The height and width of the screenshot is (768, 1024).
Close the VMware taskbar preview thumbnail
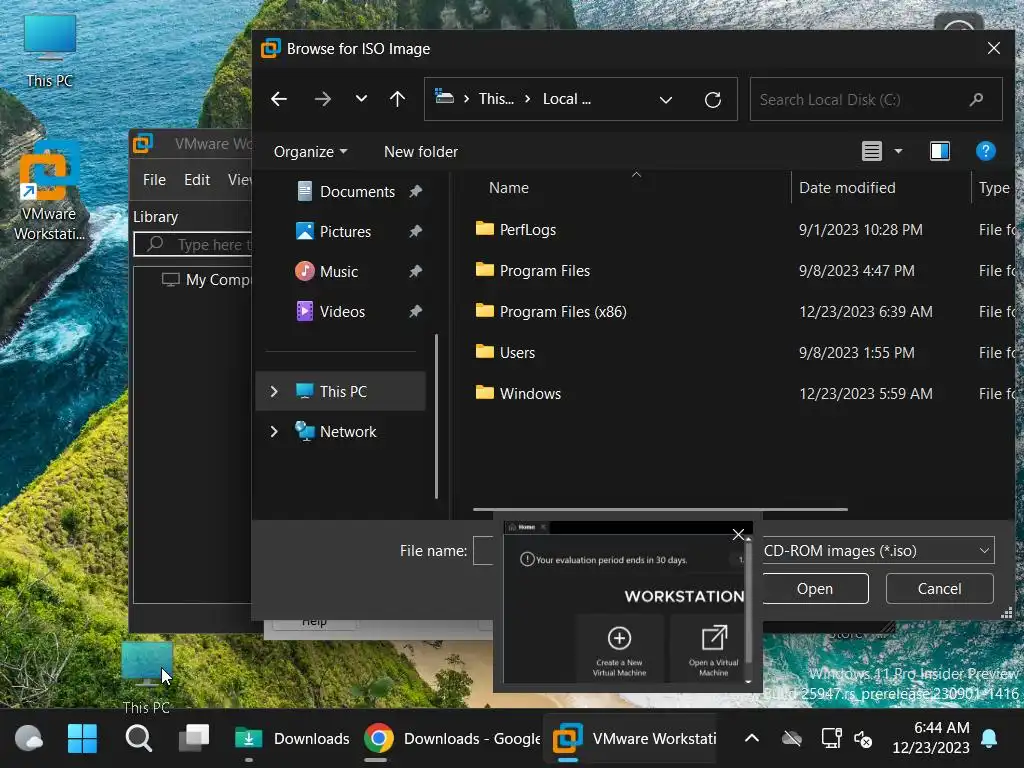click(x=739, y=535)
